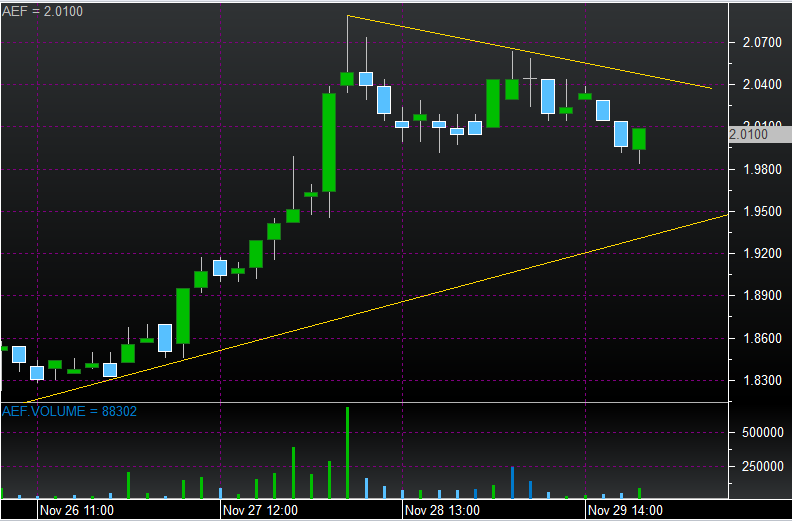This screenshot has height=521, width=792.
Task: Click the 1.8900 price axis label
Action: tap(756, 296)
